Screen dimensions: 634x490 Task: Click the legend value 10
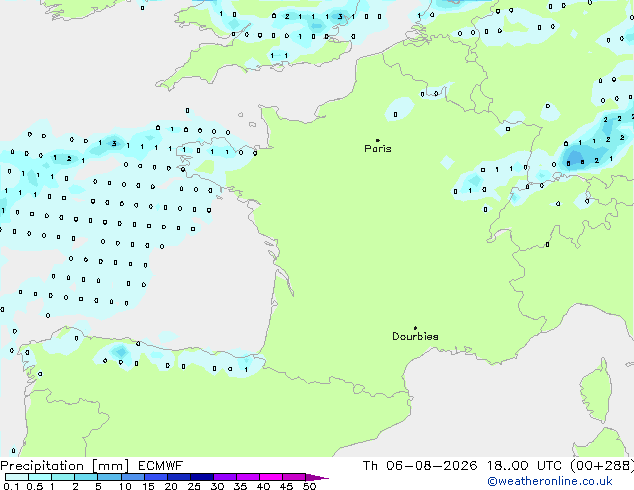[x=125, y=486]
